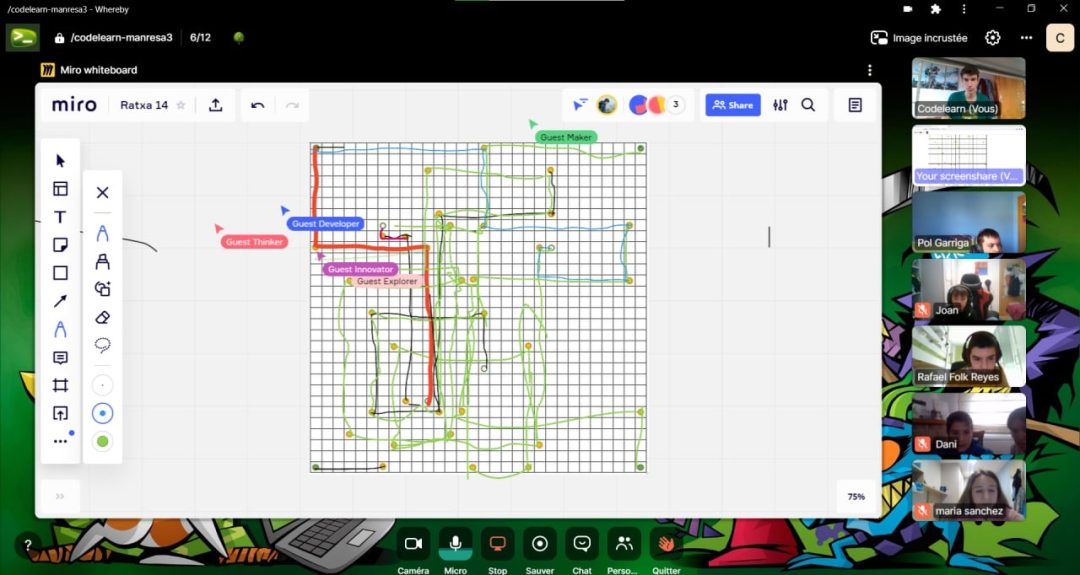The image size is (1080, 575).
Task: Open the board owner avatar
Action: click(x=606, y=105)
